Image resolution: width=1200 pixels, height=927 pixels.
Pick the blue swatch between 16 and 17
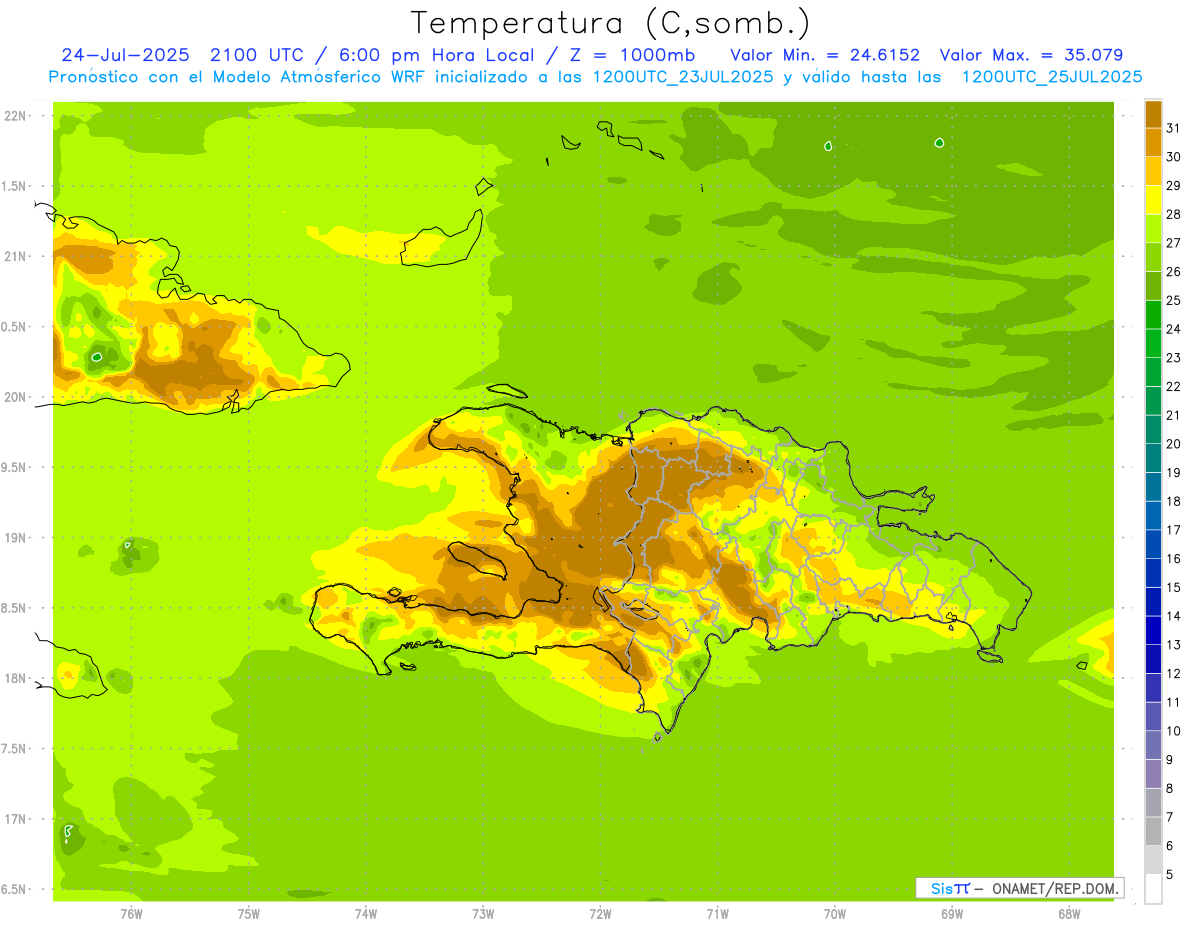pyautogui.click(x=1153, y=545)
